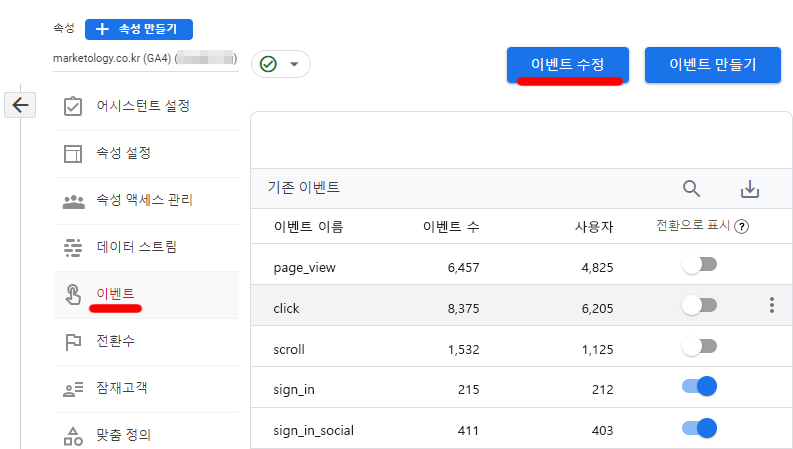Disable conversion toggle for sign_in
793x449 pixels.
point(699,387)
